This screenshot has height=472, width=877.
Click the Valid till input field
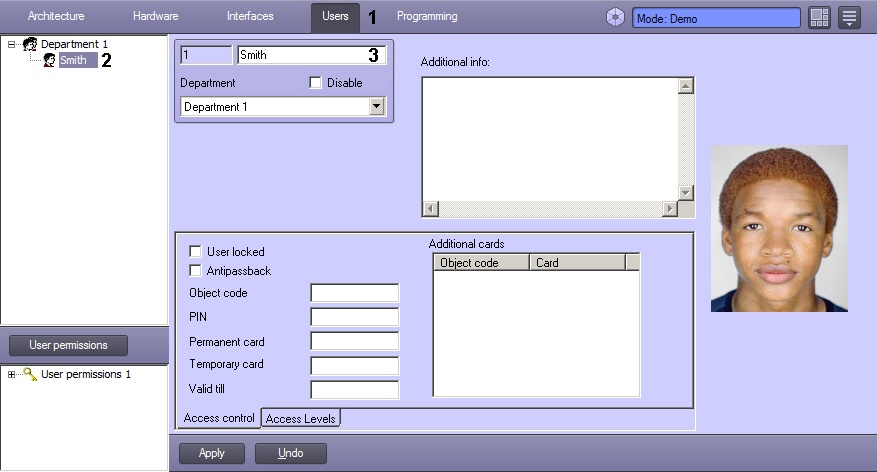click(355, 390)
